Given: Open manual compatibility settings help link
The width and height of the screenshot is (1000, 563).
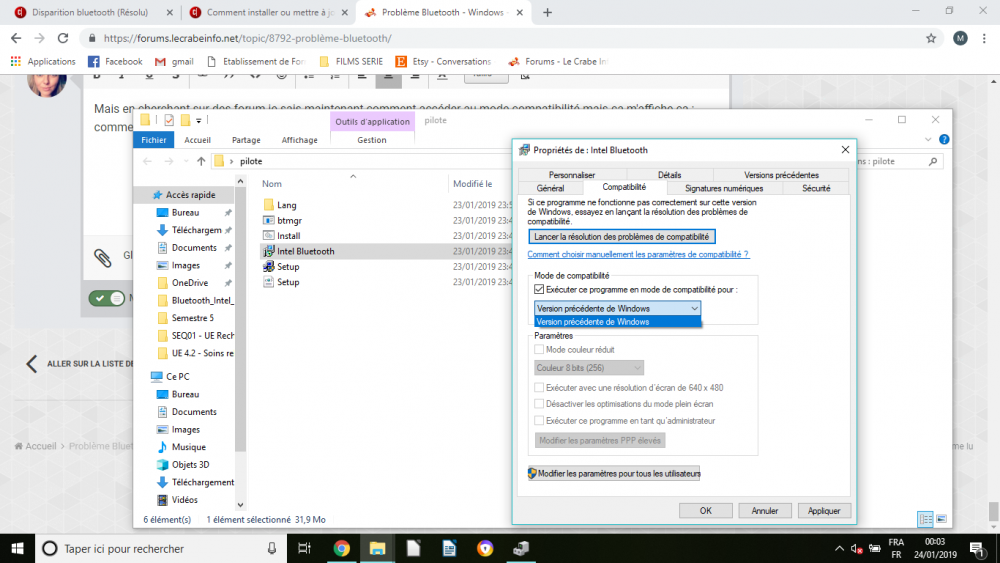Looking at the screenshot, I should (x=638, y=255).
